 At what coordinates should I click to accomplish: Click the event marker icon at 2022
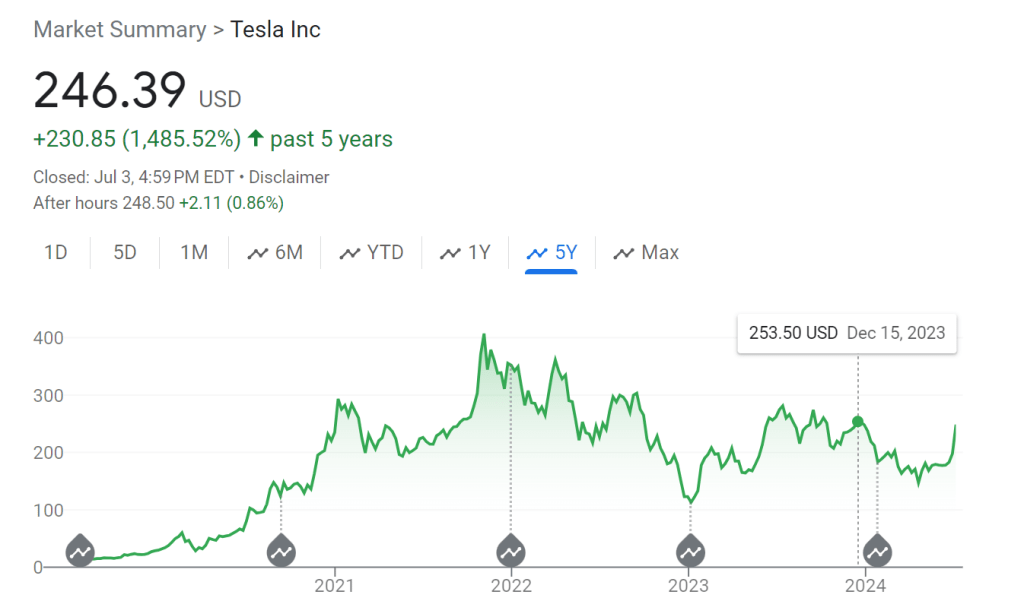511,550
